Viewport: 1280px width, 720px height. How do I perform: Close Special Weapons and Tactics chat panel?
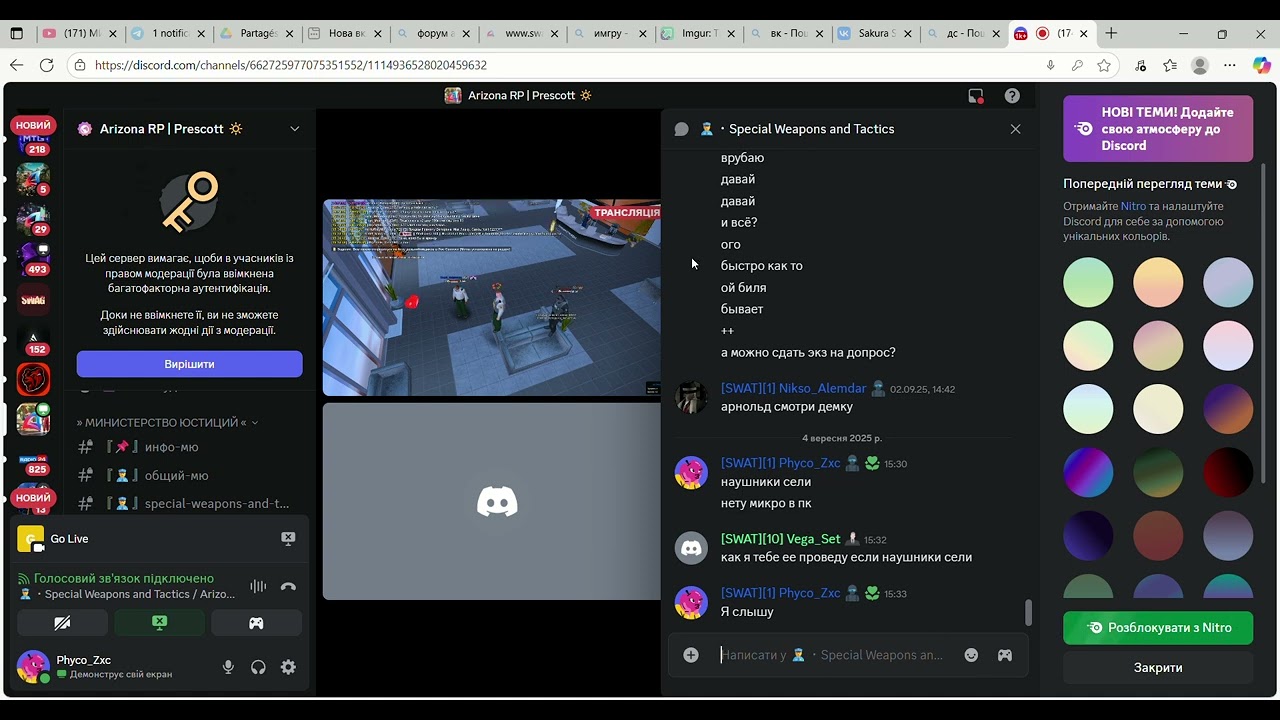pos(1015,129)
